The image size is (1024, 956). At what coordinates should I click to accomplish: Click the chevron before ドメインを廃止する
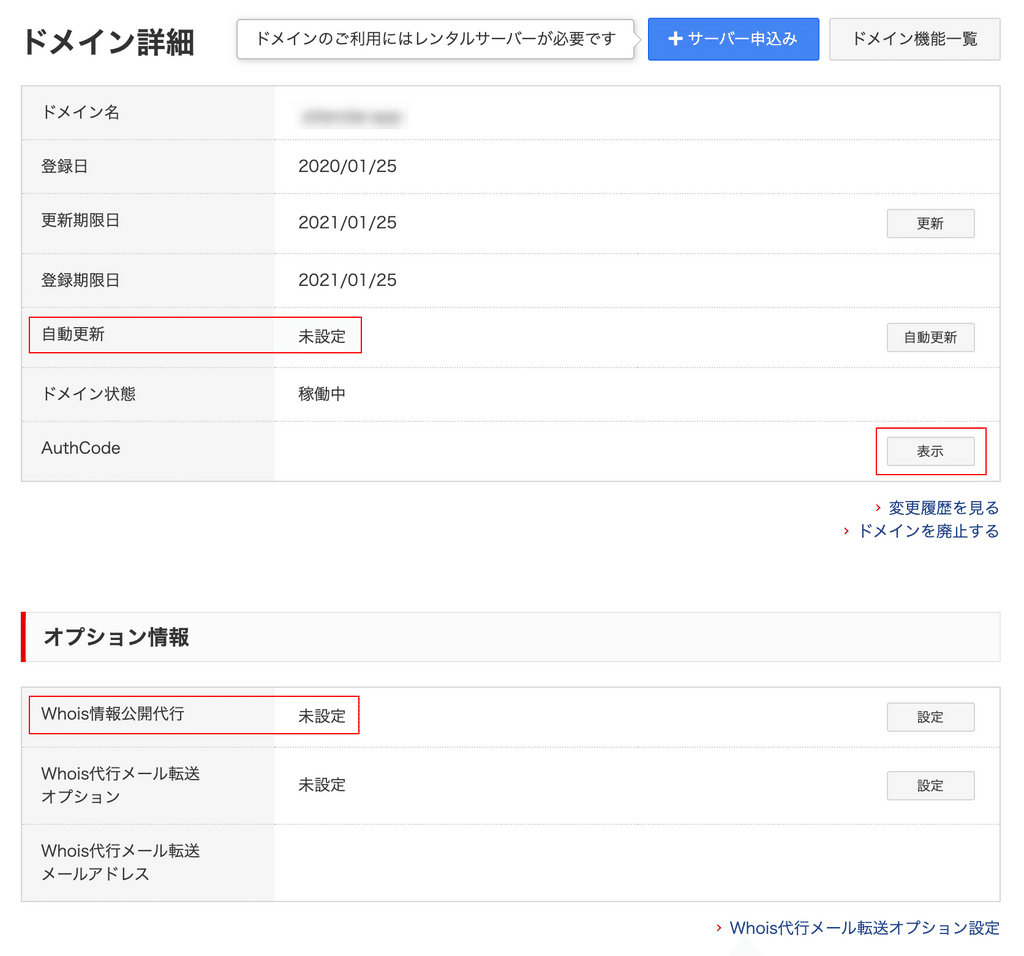click(847, 531)
